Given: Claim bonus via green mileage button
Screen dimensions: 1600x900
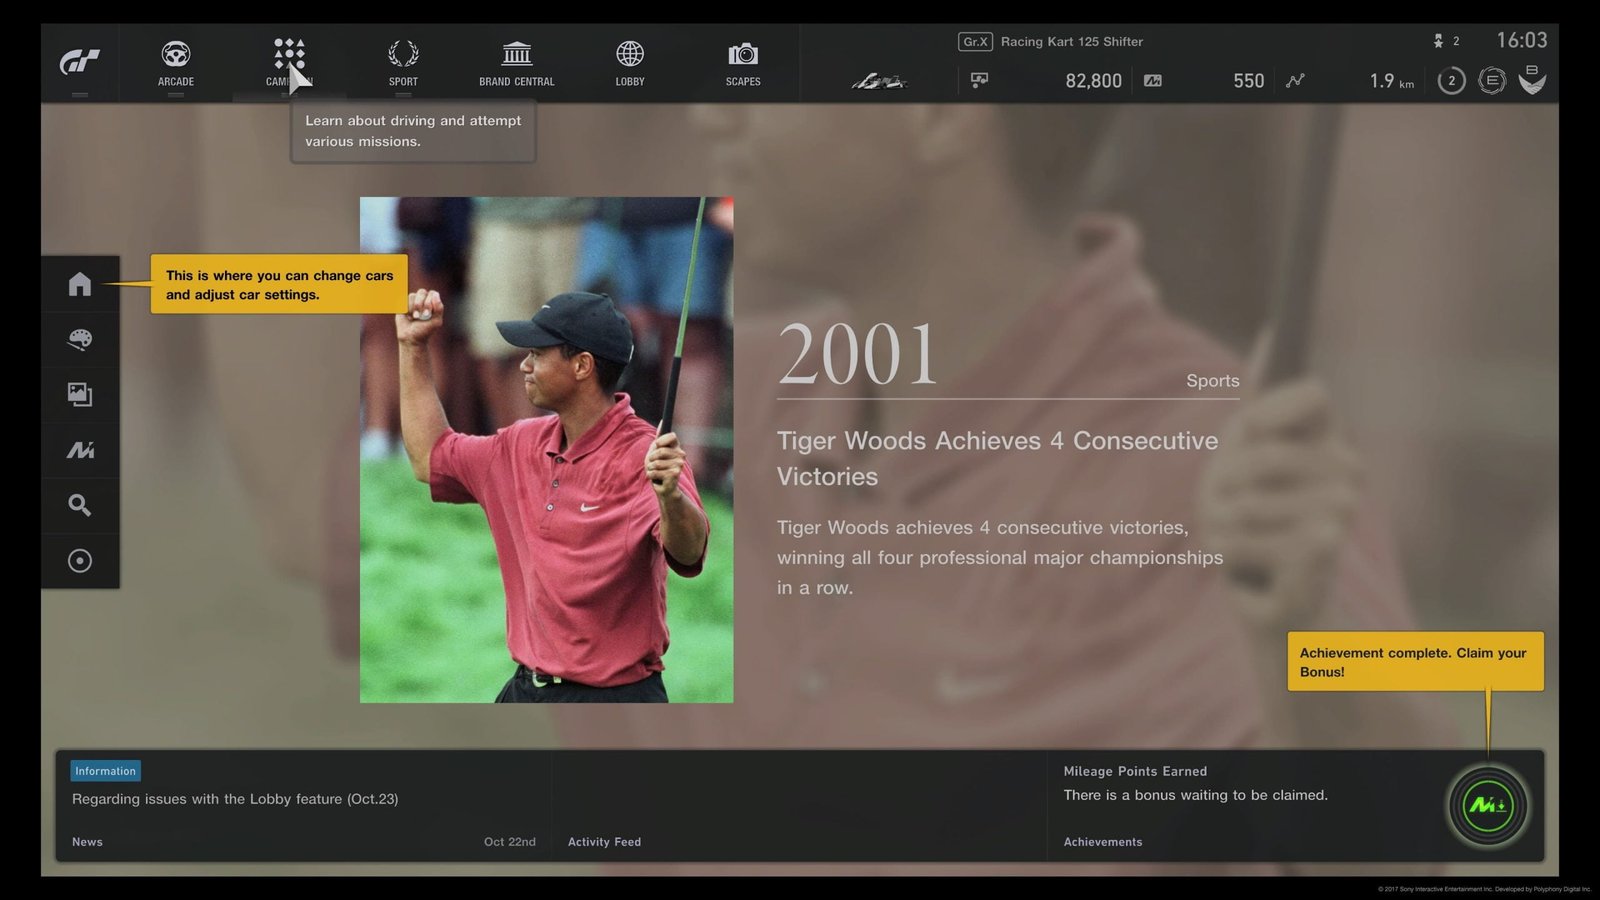Looking at the screenshot, I should click(x=1487, y=805).
